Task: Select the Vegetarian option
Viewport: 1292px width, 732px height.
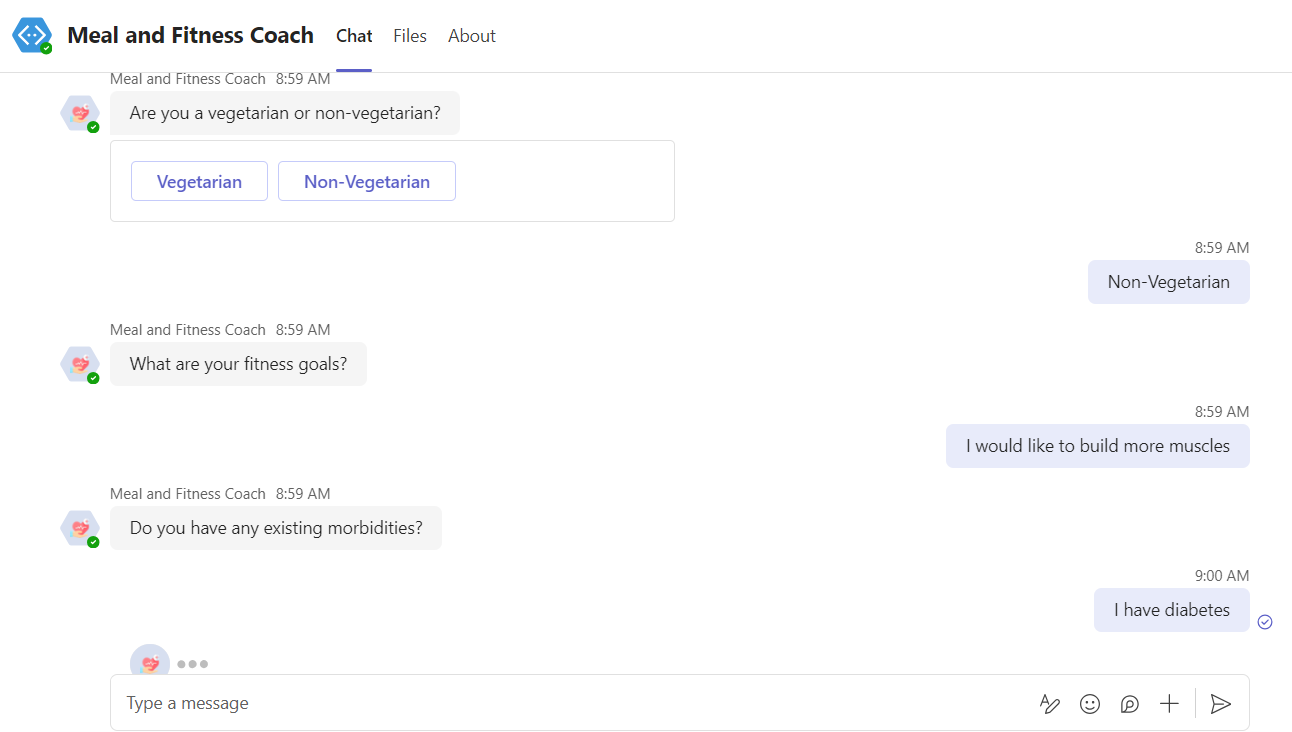Action: [199, 181]
